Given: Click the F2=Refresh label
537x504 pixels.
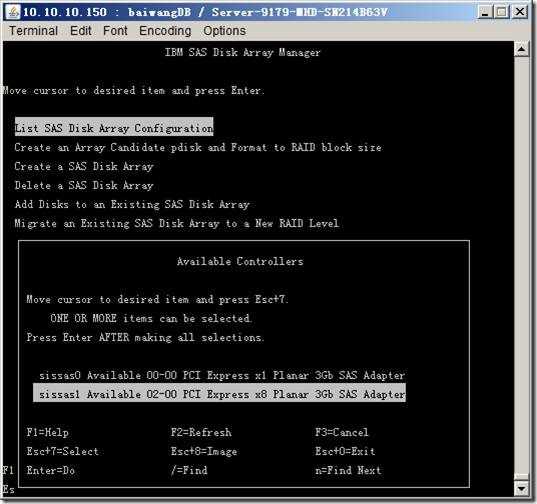Looking at the screenshot, I should pos(201,432).
